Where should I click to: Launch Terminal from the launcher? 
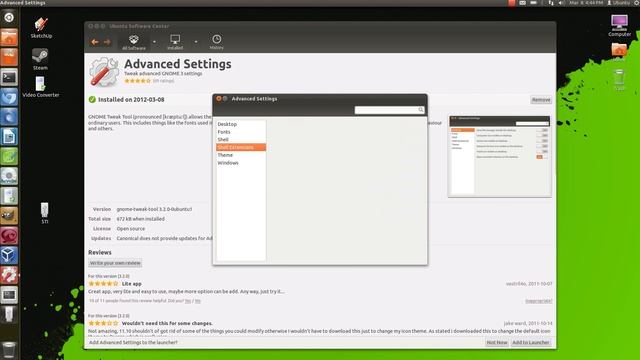[x=9, y=77]
